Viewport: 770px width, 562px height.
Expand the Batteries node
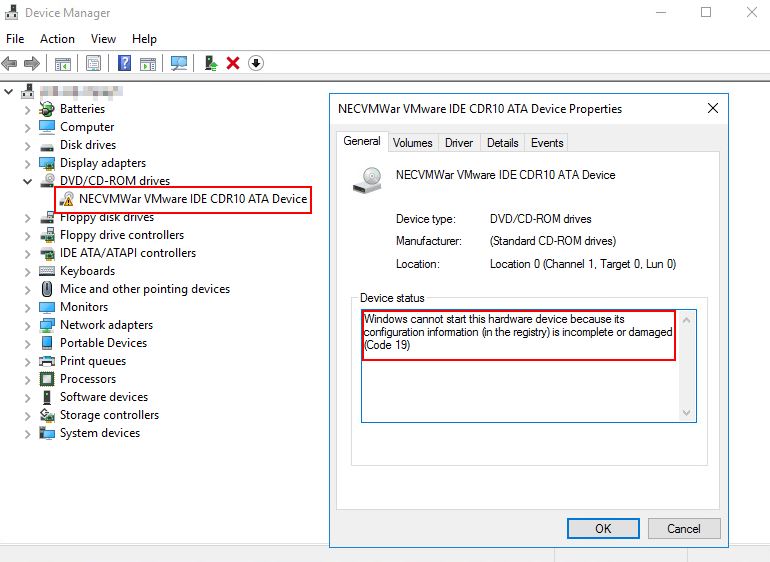[x=28, y=110]
